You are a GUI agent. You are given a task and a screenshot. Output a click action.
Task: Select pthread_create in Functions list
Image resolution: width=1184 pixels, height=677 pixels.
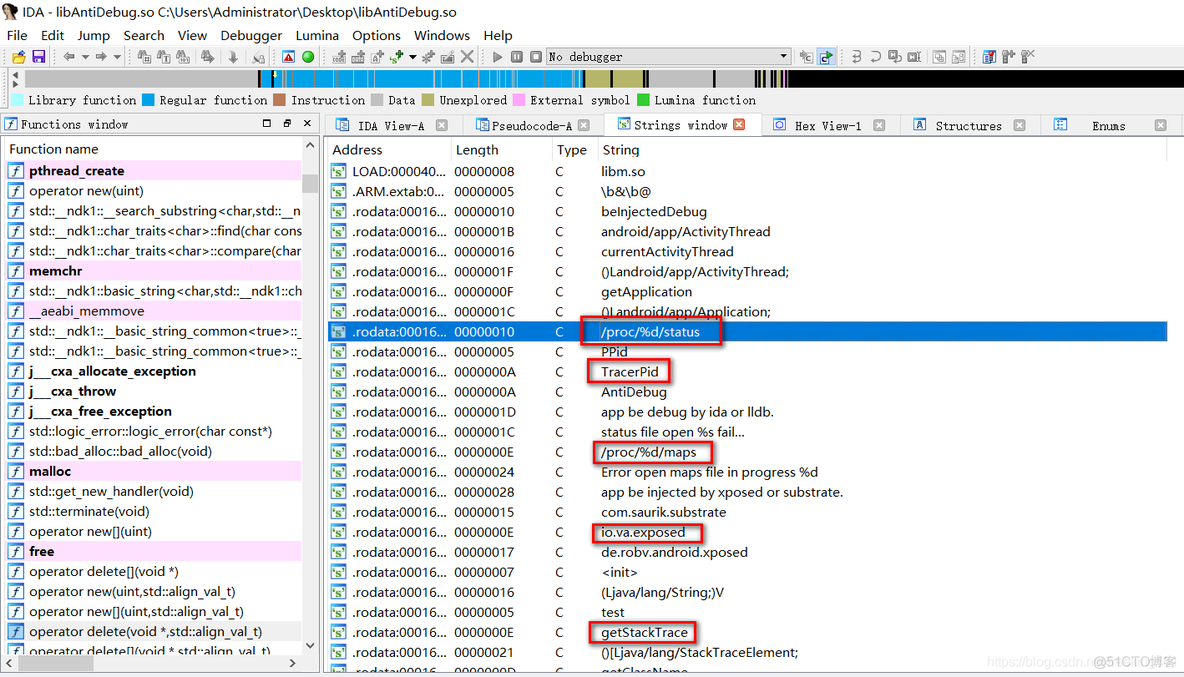coord(154,171)
